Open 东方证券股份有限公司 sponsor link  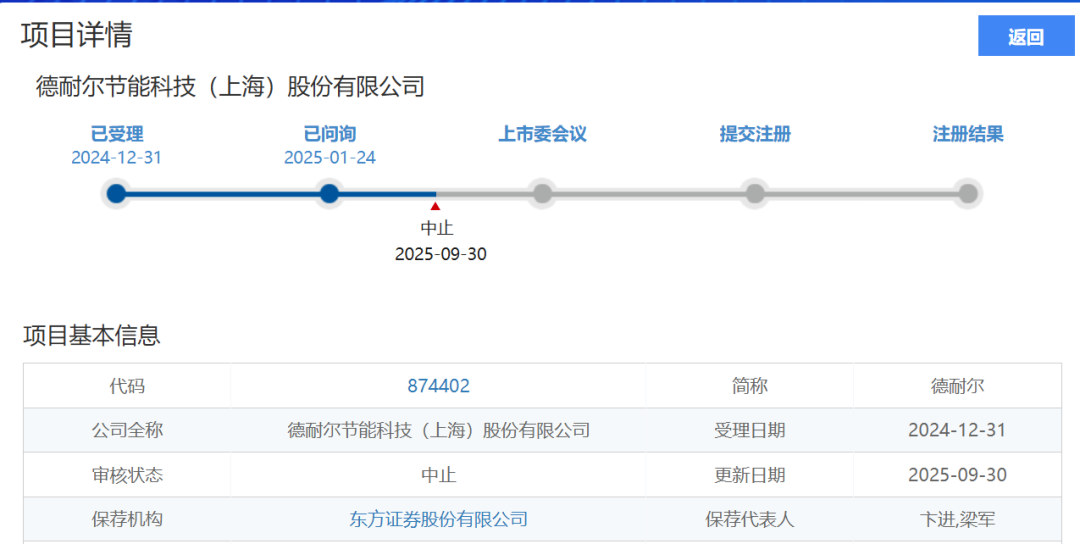[x=438, y=519]
